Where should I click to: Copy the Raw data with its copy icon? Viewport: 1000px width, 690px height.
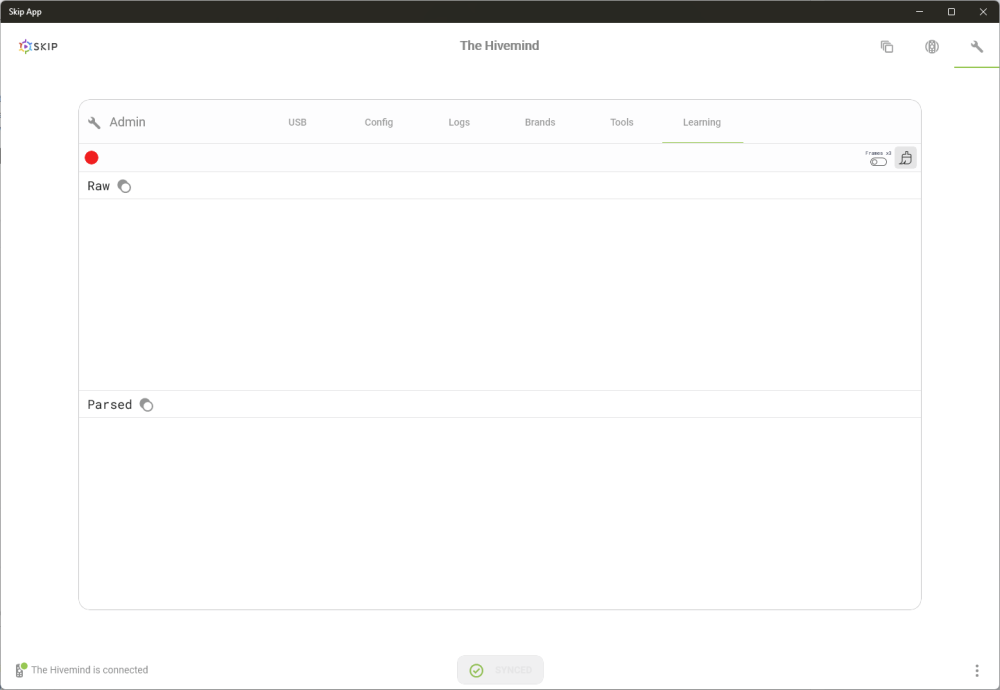click(x=124, y=186)
